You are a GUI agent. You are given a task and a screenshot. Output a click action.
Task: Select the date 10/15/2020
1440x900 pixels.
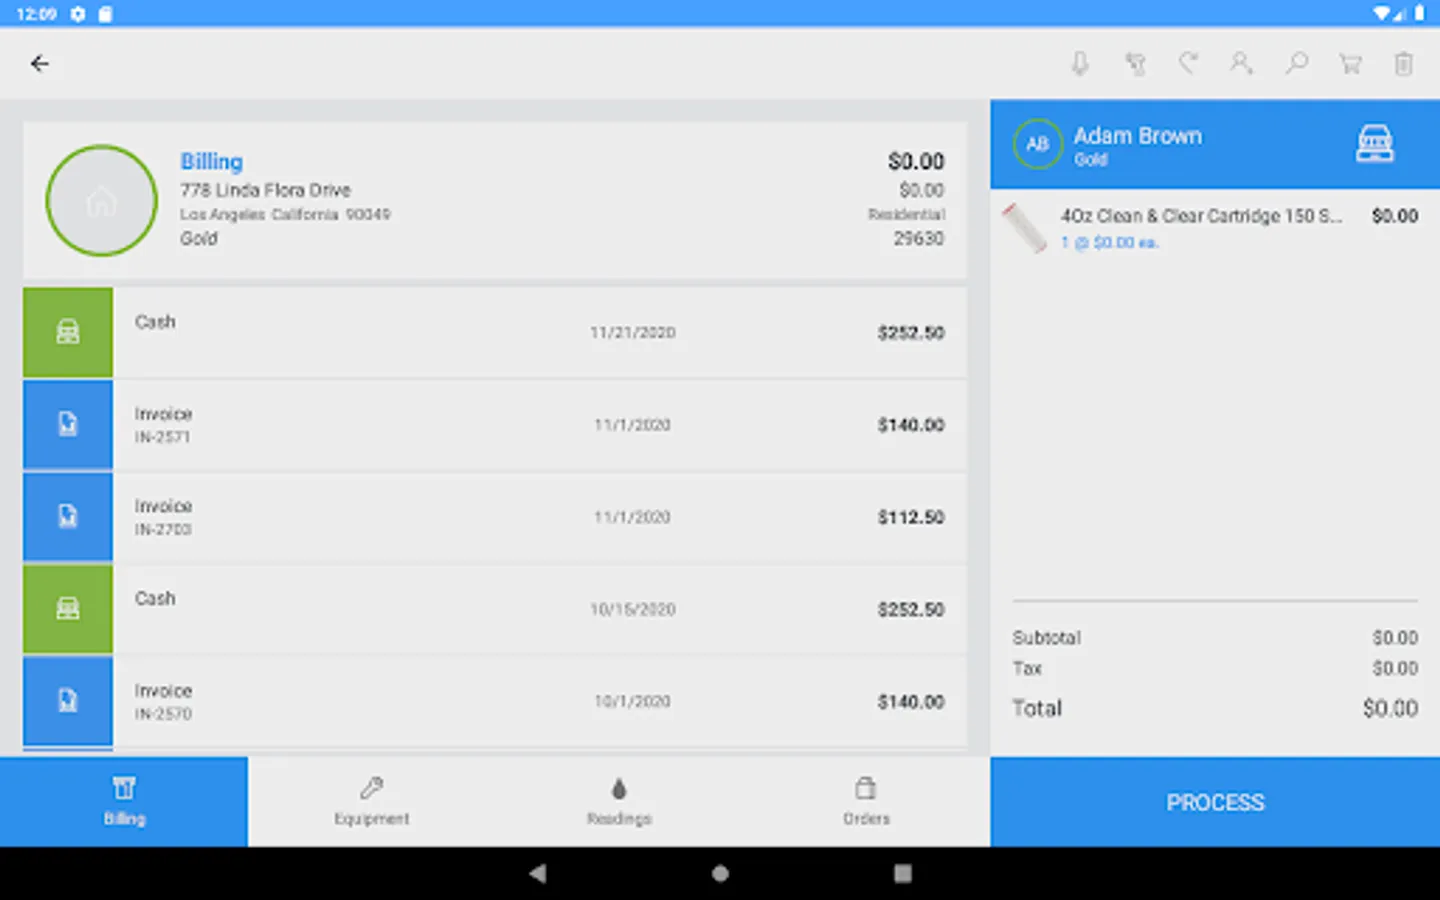(x=633, y=610)
